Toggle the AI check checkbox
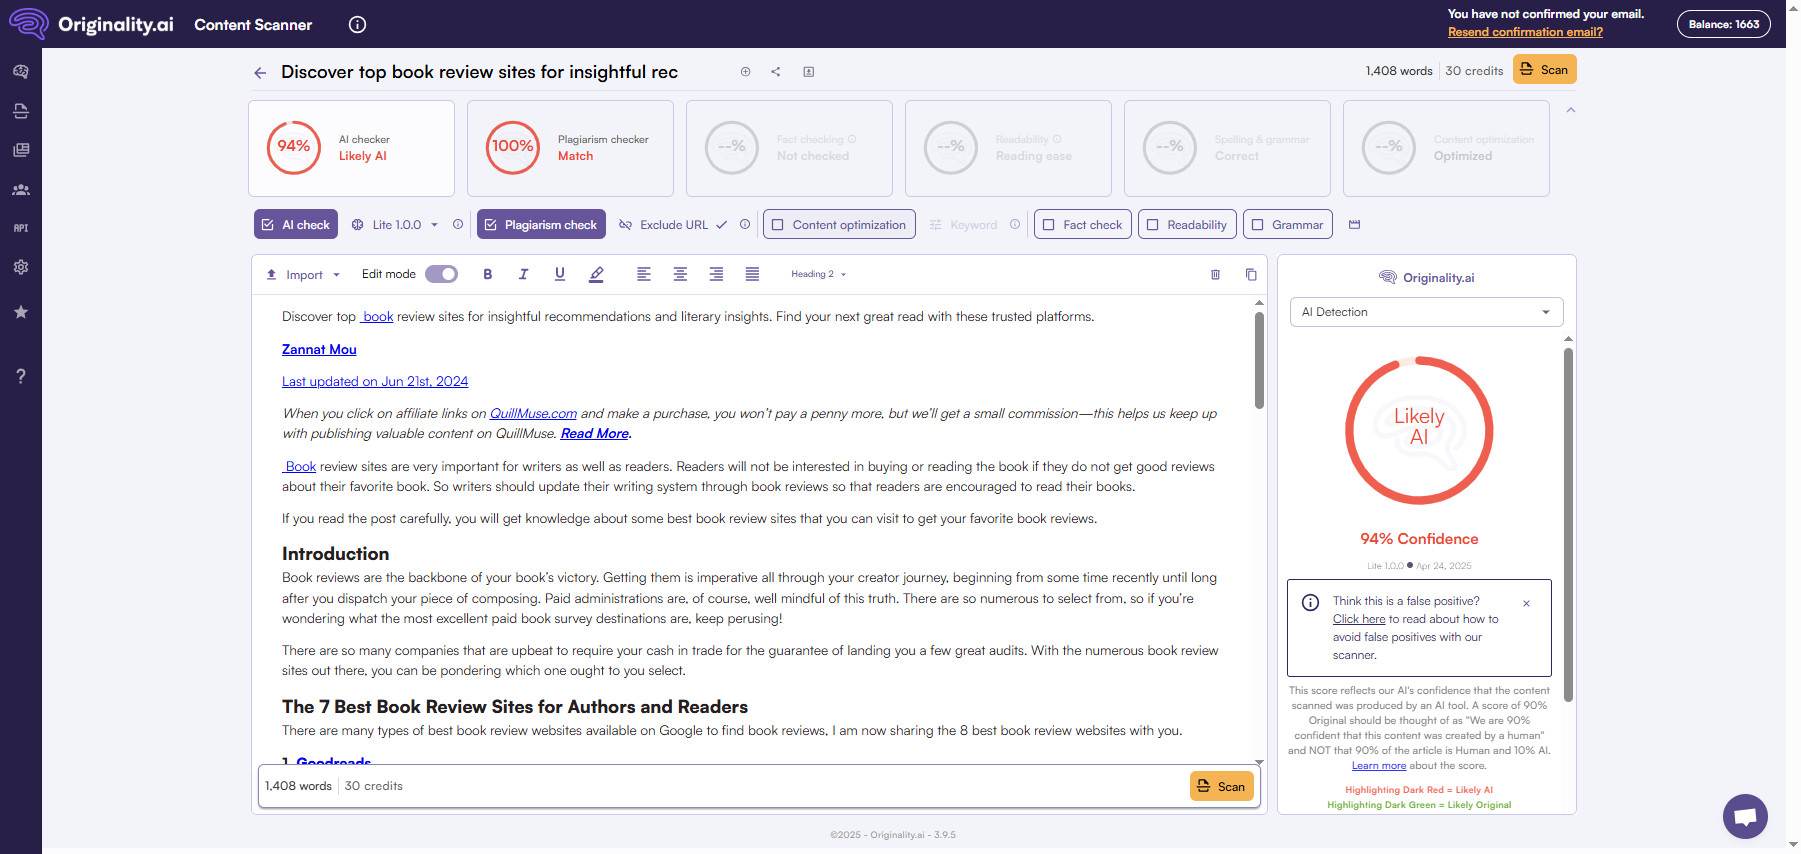The width and height of the screenshot is (1801, 854). (x=296, y=224)
